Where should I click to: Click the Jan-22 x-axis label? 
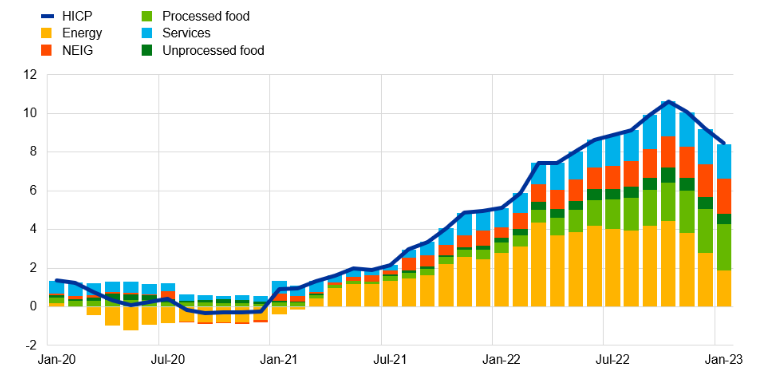499,360
